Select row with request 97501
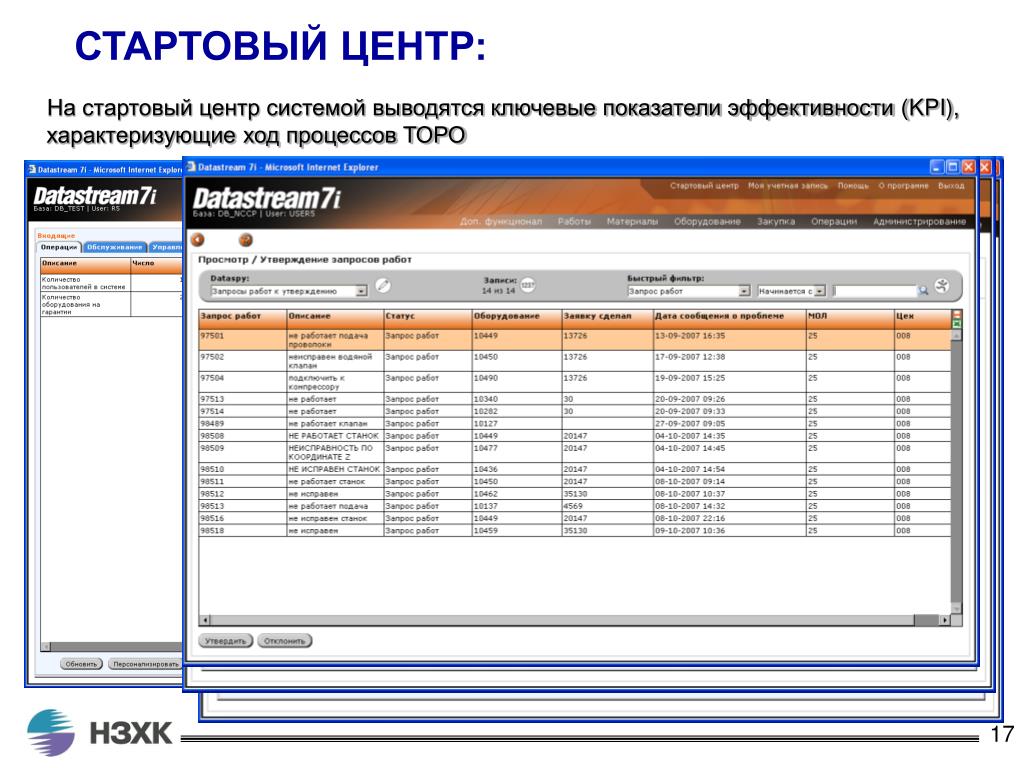 coord(575,340)
